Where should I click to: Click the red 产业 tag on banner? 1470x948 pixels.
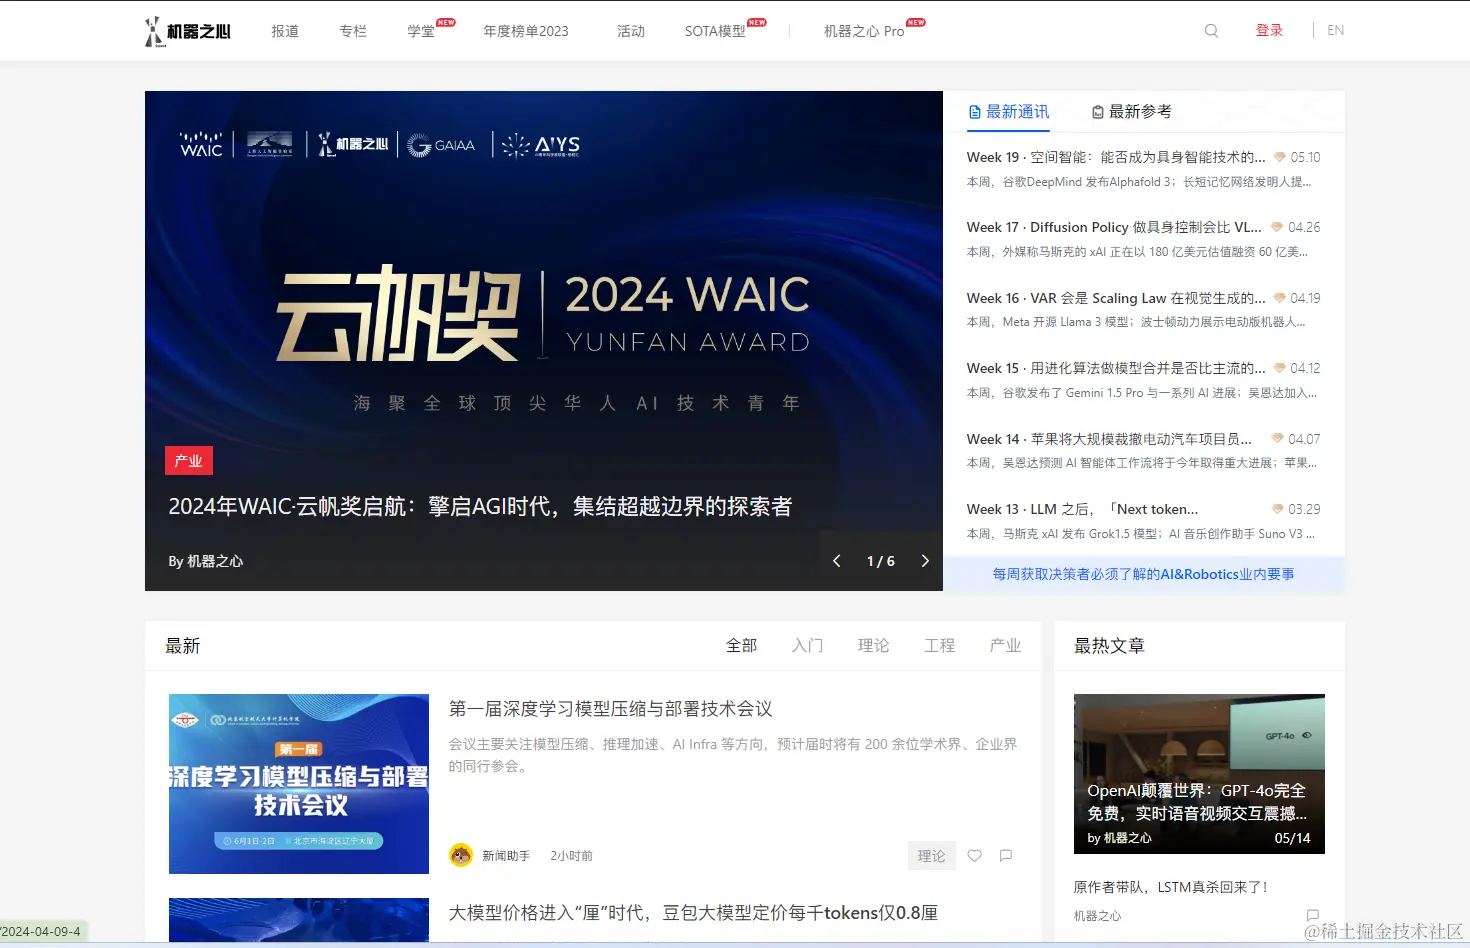(x=189, y=461)
